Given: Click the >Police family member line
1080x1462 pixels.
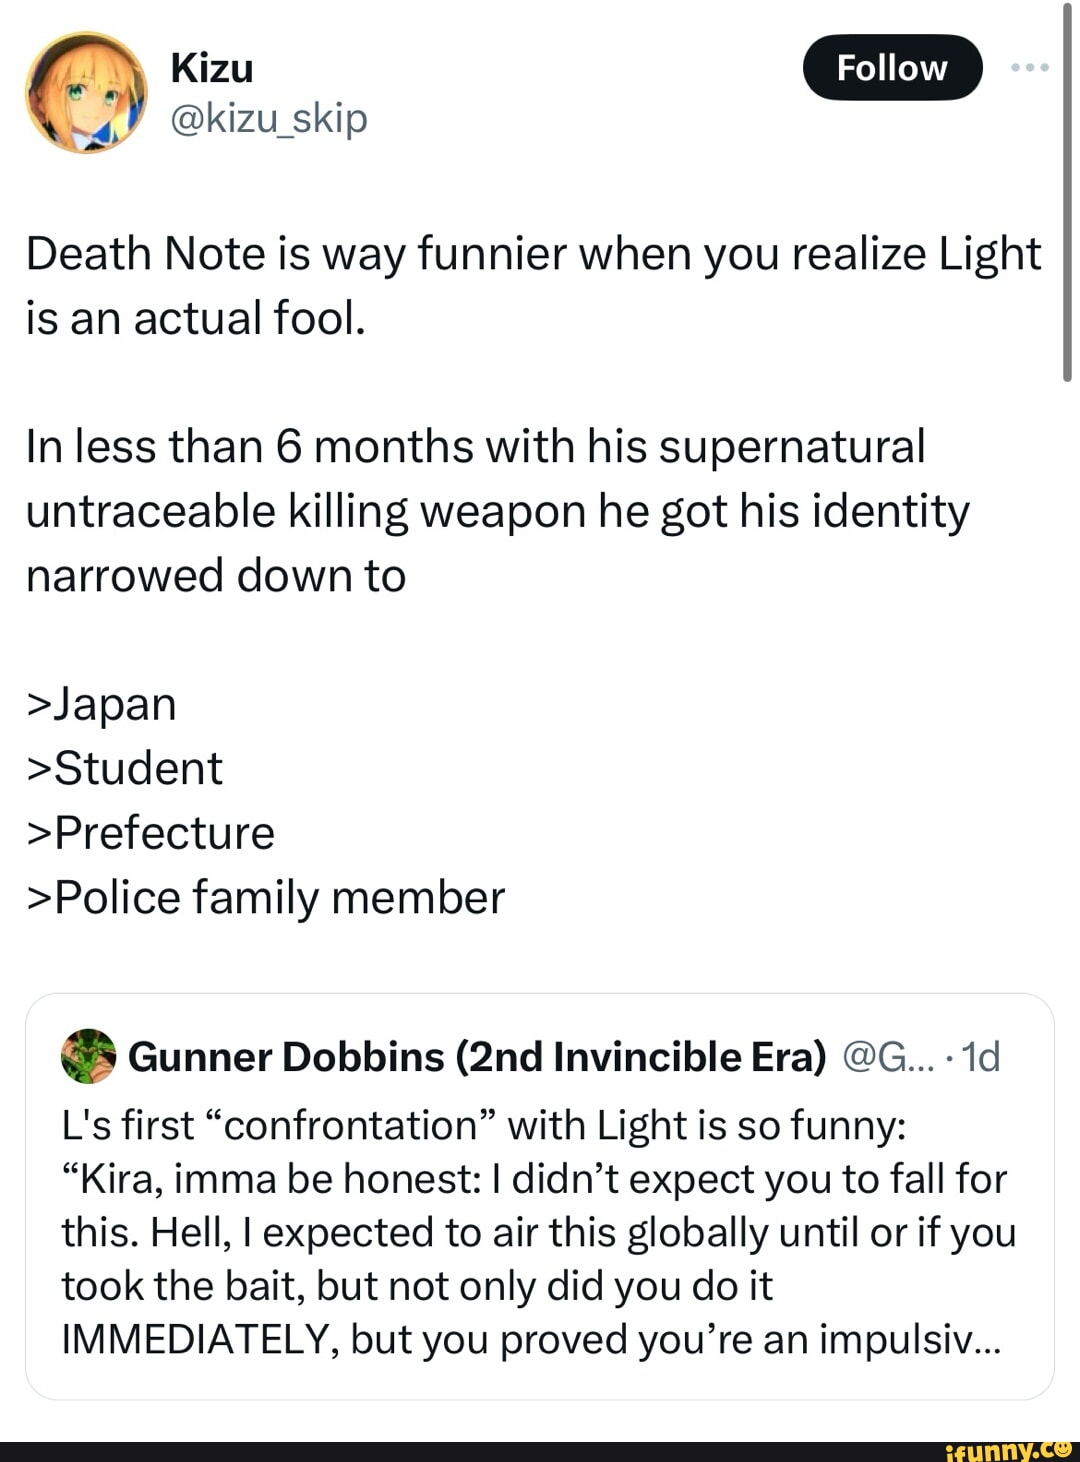Looking at the screenshot, I should [x=266, y=898].
